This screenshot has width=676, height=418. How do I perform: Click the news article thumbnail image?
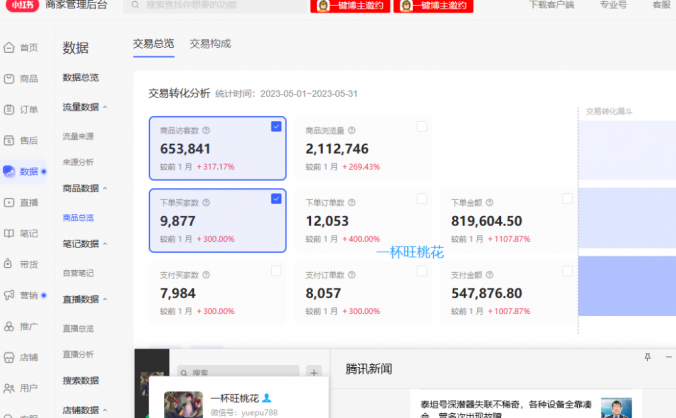click(616, 408)
